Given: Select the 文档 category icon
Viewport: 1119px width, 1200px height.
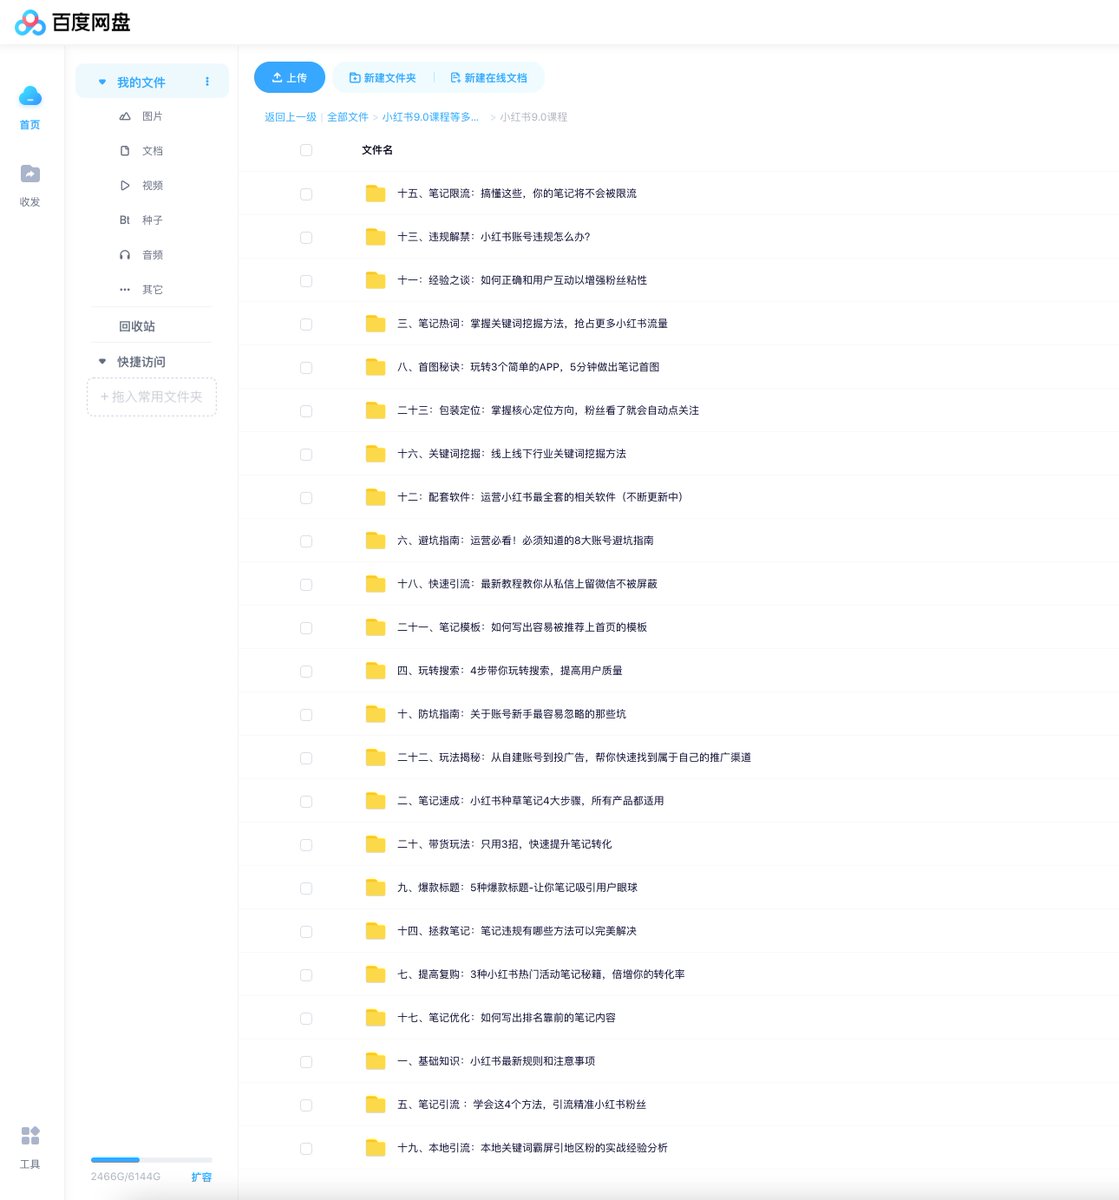Looking at the screenshot, I should click(125, 151).
